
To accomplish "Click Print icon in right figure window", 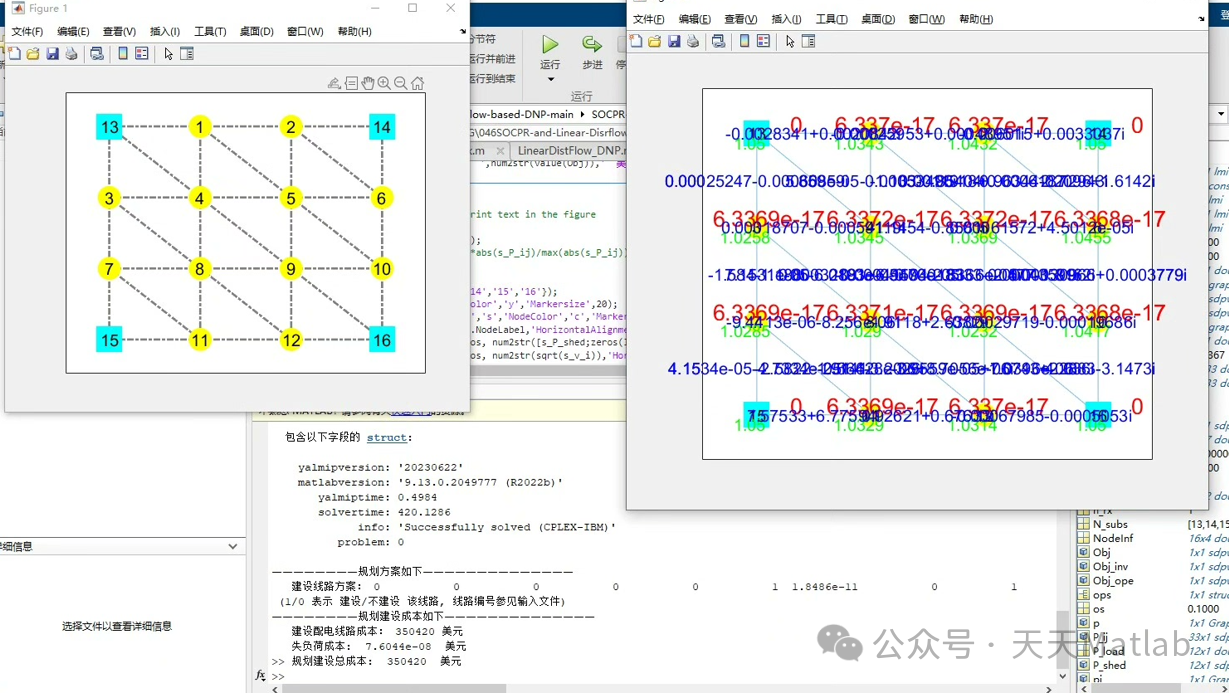I will point(692,41).
